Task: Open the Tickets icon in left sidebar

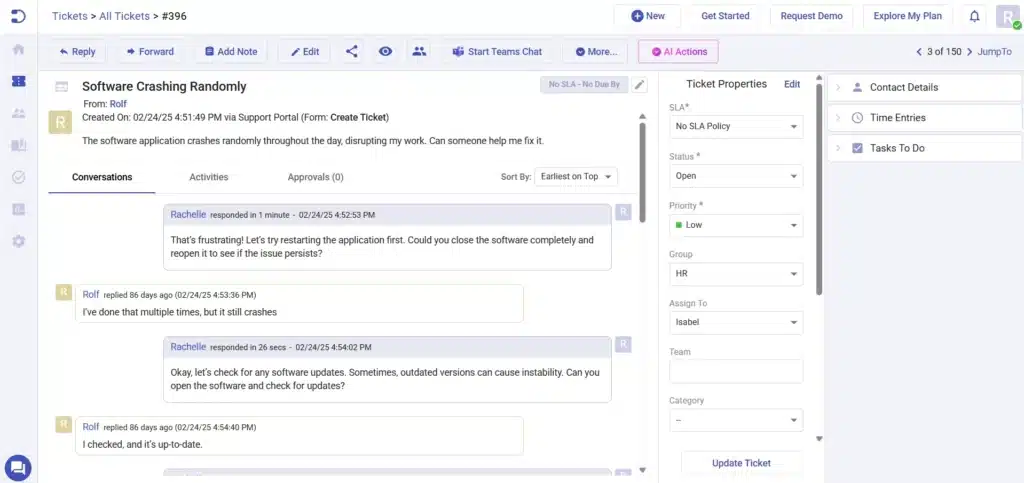Action: click(x=18, y=81)
